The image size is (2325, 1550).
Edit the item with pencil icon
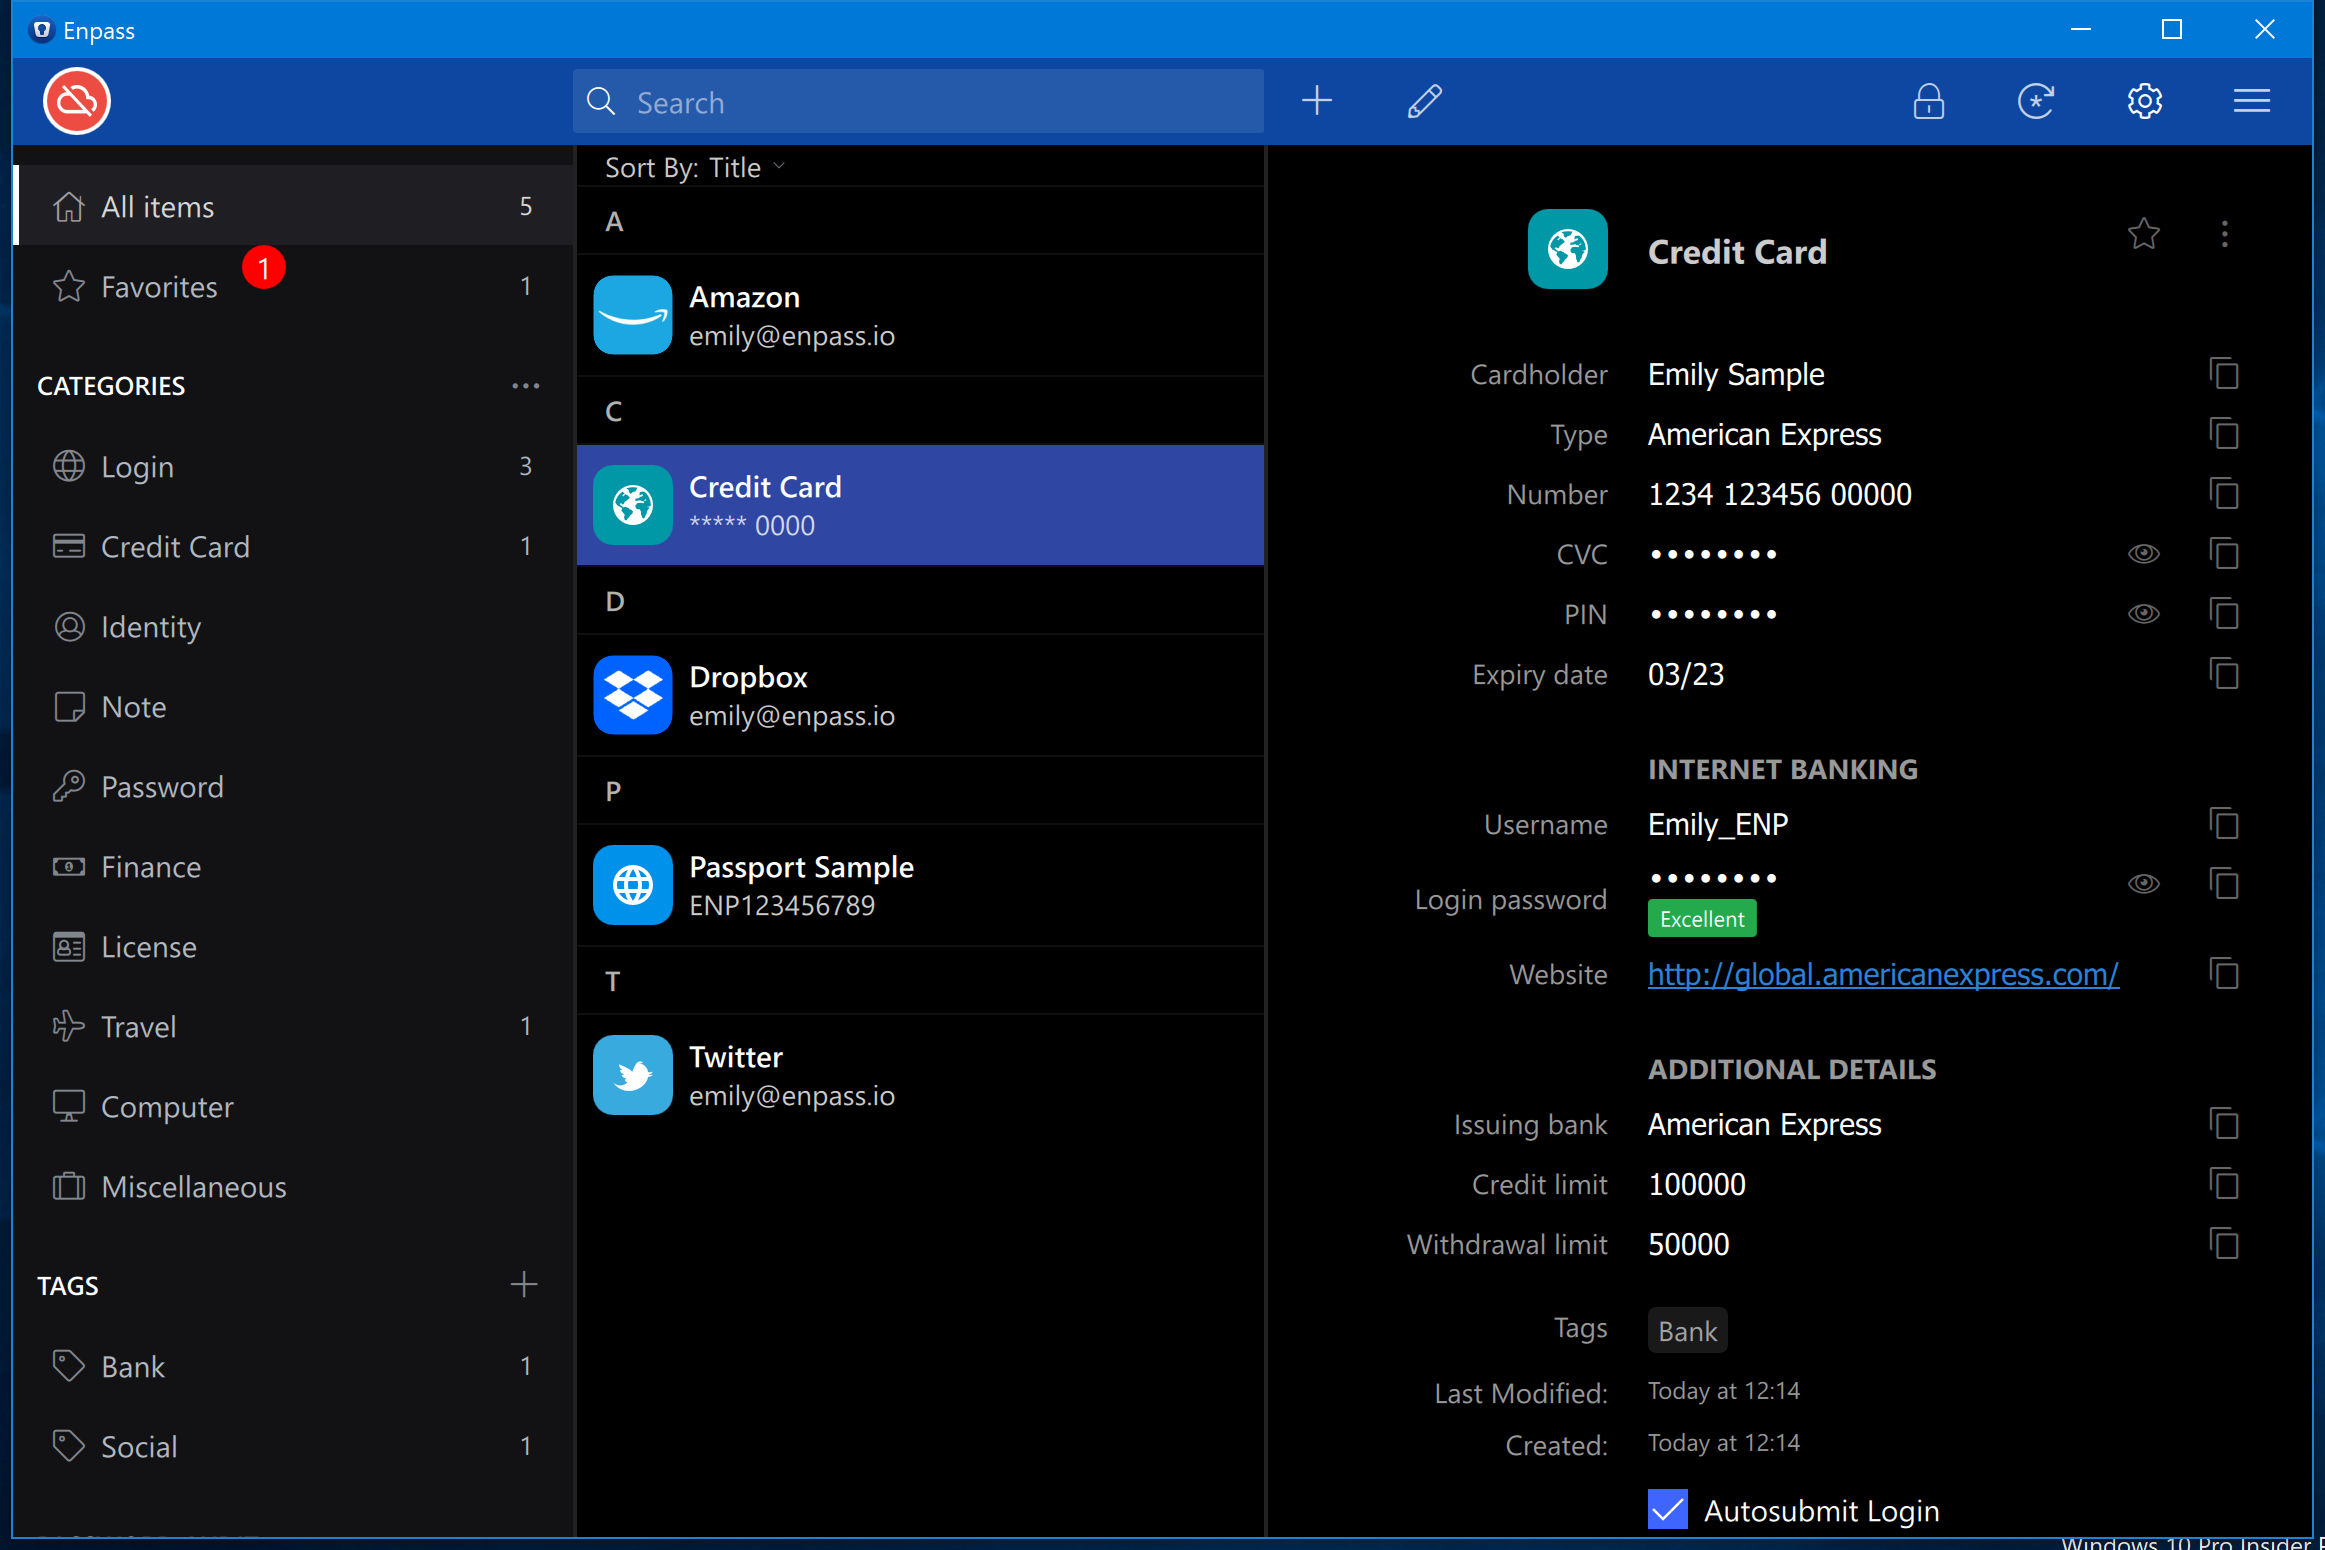pyautogui.click(x=1425, y=101)
